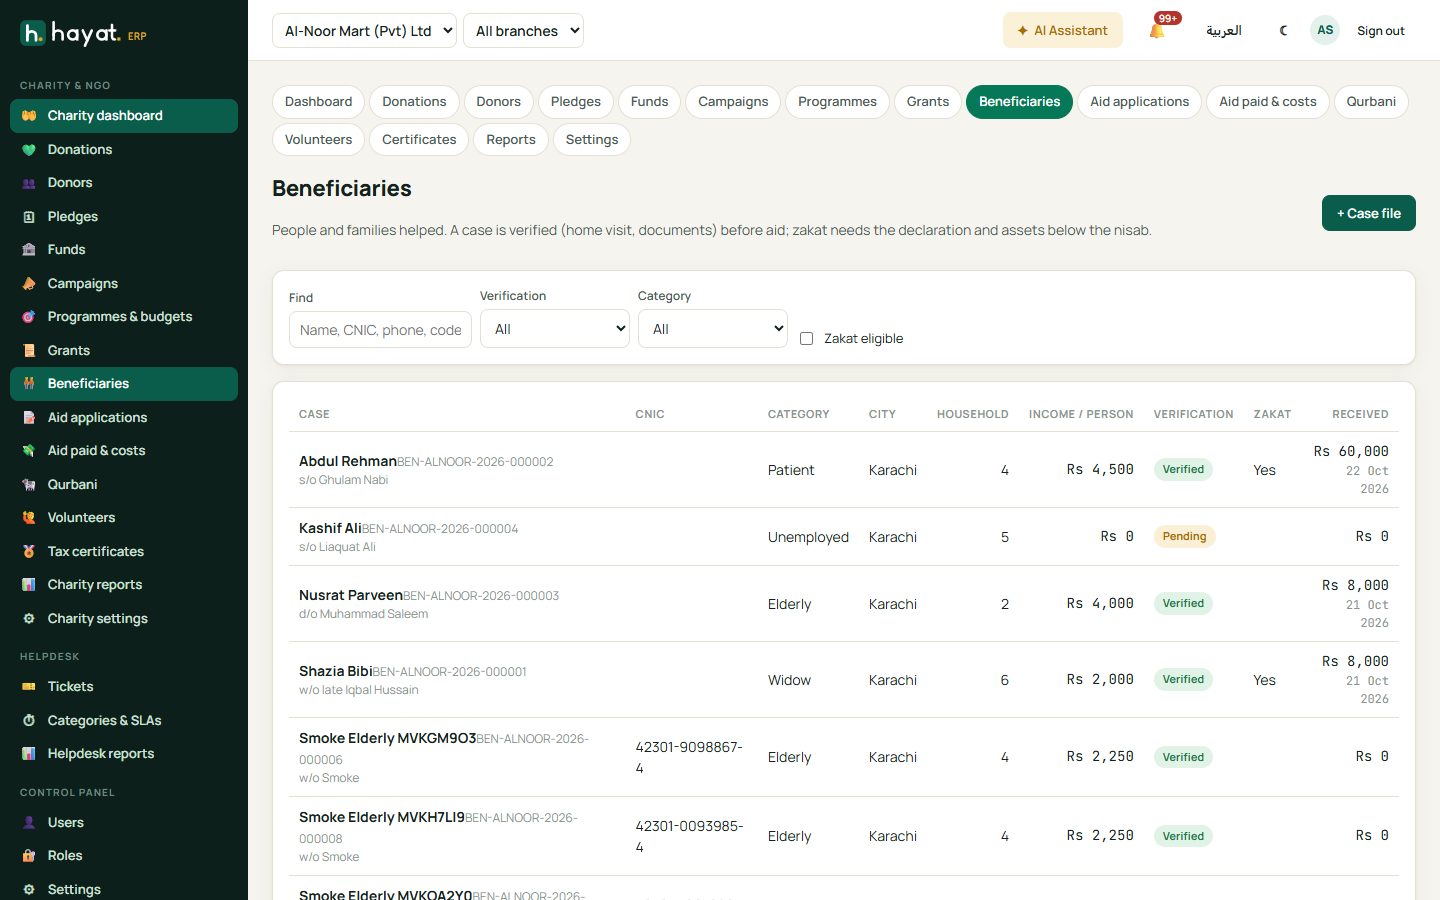This screenshot has height=900, width=1440.
Task: Expand the Category filter dropdown
Action: [x=713, y=329]
